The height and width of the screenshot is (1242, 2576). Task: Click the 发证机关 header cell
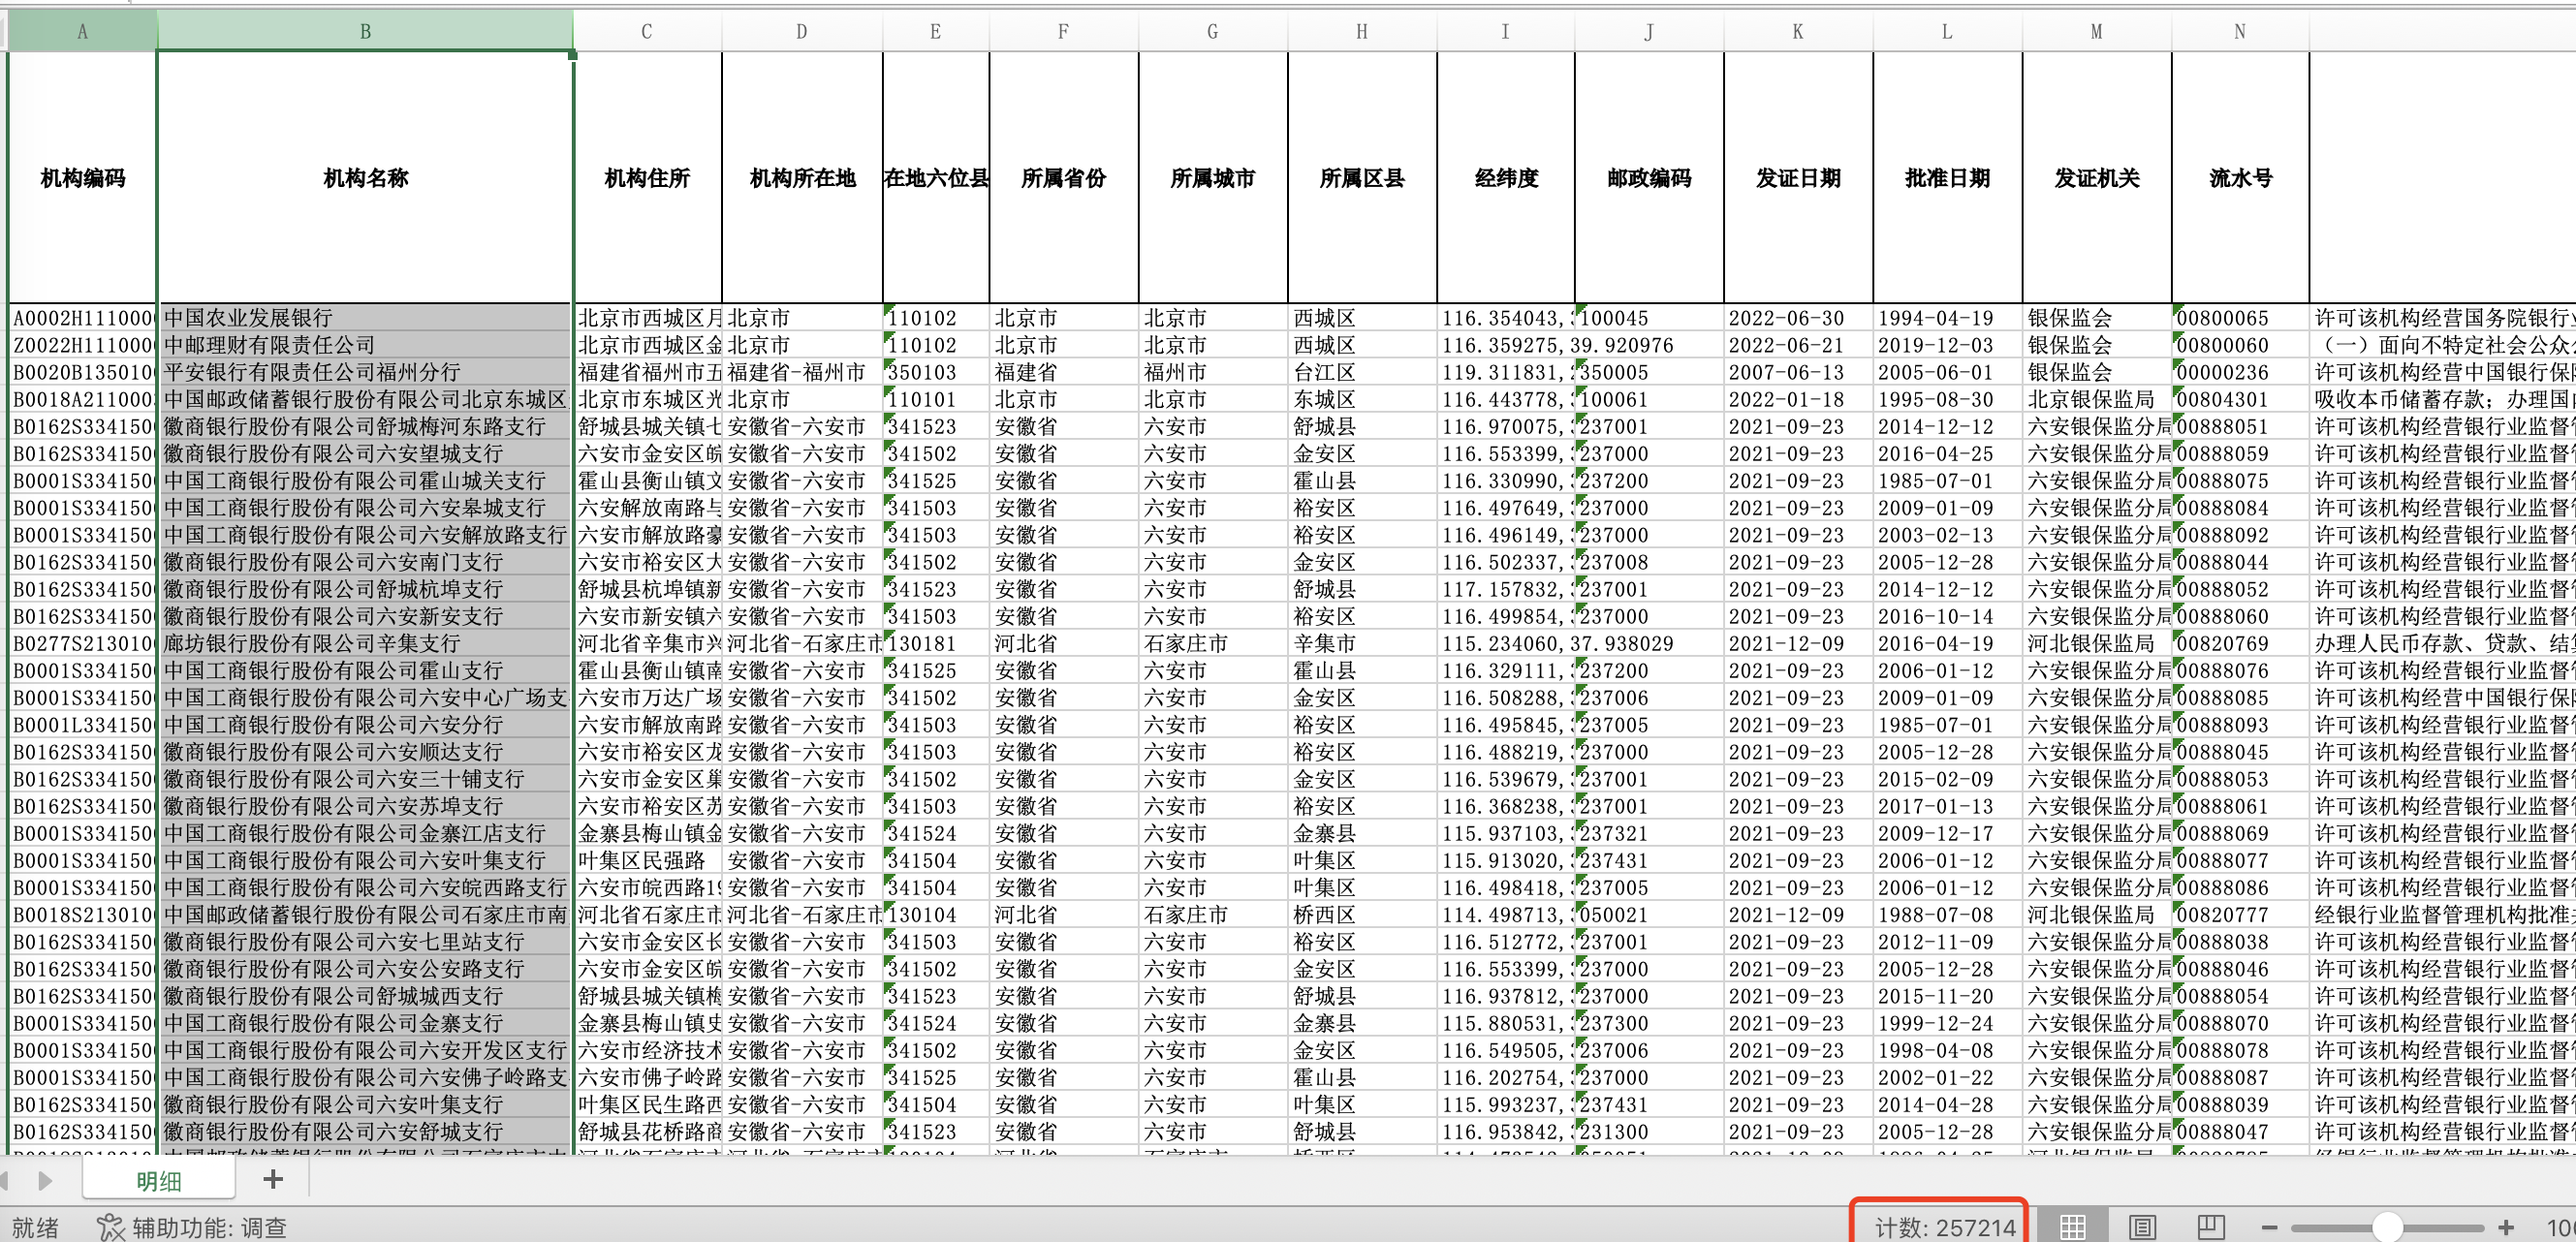[2096, 178]
